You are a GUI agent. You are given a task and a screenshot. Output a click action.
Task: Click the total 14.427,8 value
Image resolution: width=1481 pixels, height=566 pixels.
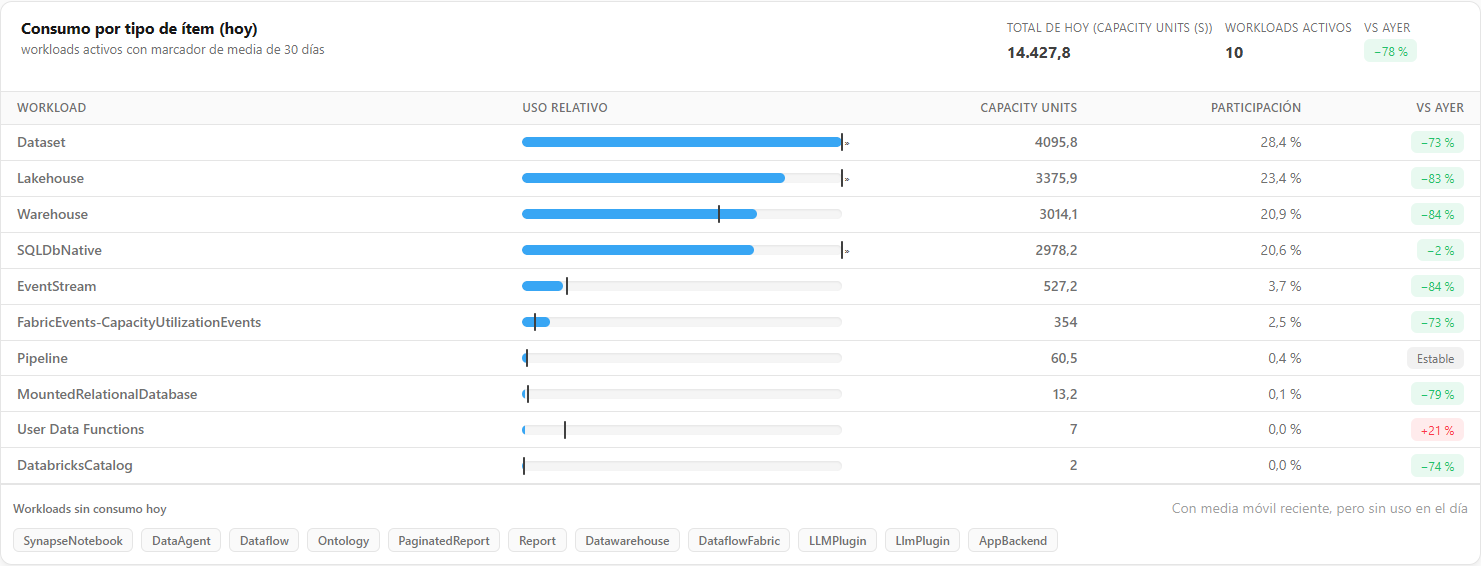1039,52
